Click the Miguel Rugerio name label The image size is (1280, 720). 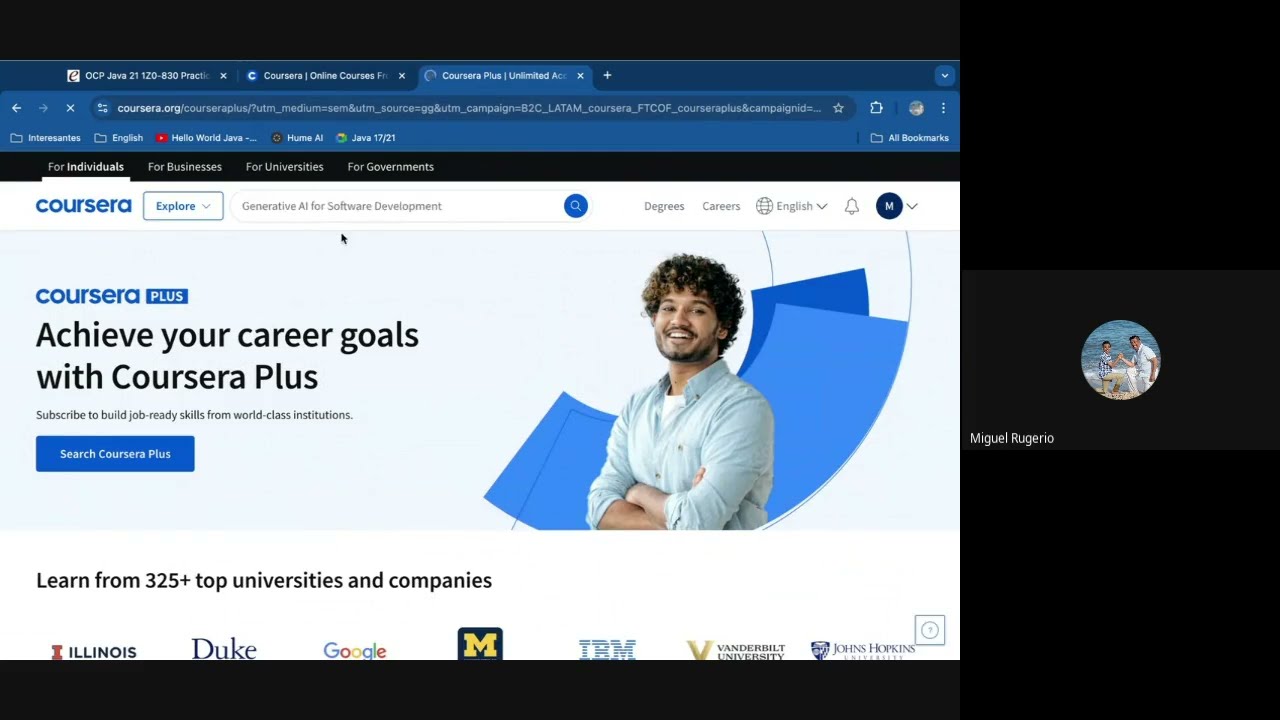1012,438
